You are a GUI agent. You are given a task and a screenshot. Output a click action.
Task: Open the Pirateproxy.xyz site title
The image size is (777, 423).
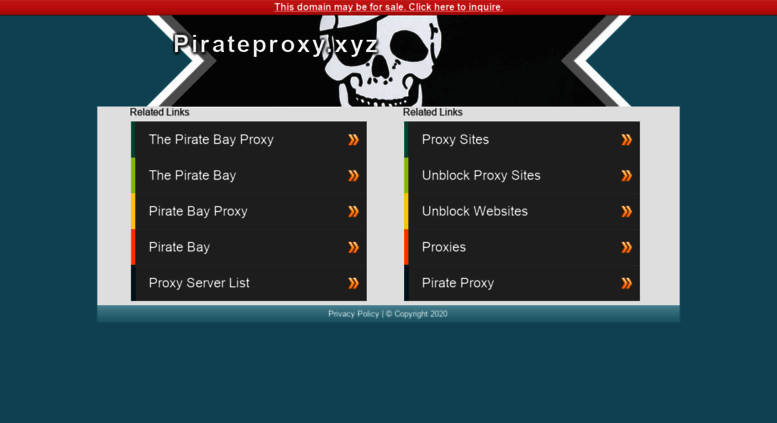[276, 44]
